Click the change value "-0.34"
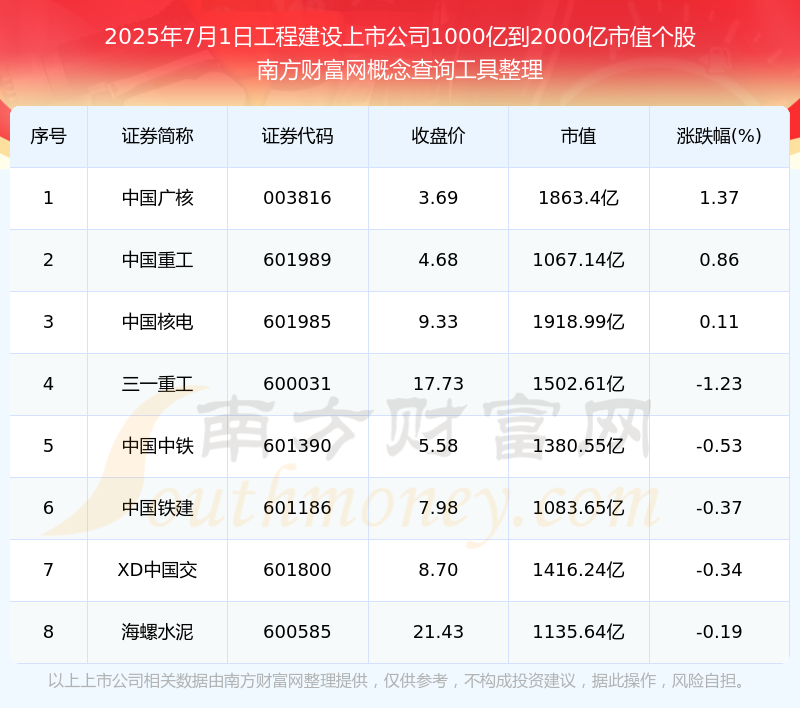This screenshot has width=800, height=708. [719, 570]
